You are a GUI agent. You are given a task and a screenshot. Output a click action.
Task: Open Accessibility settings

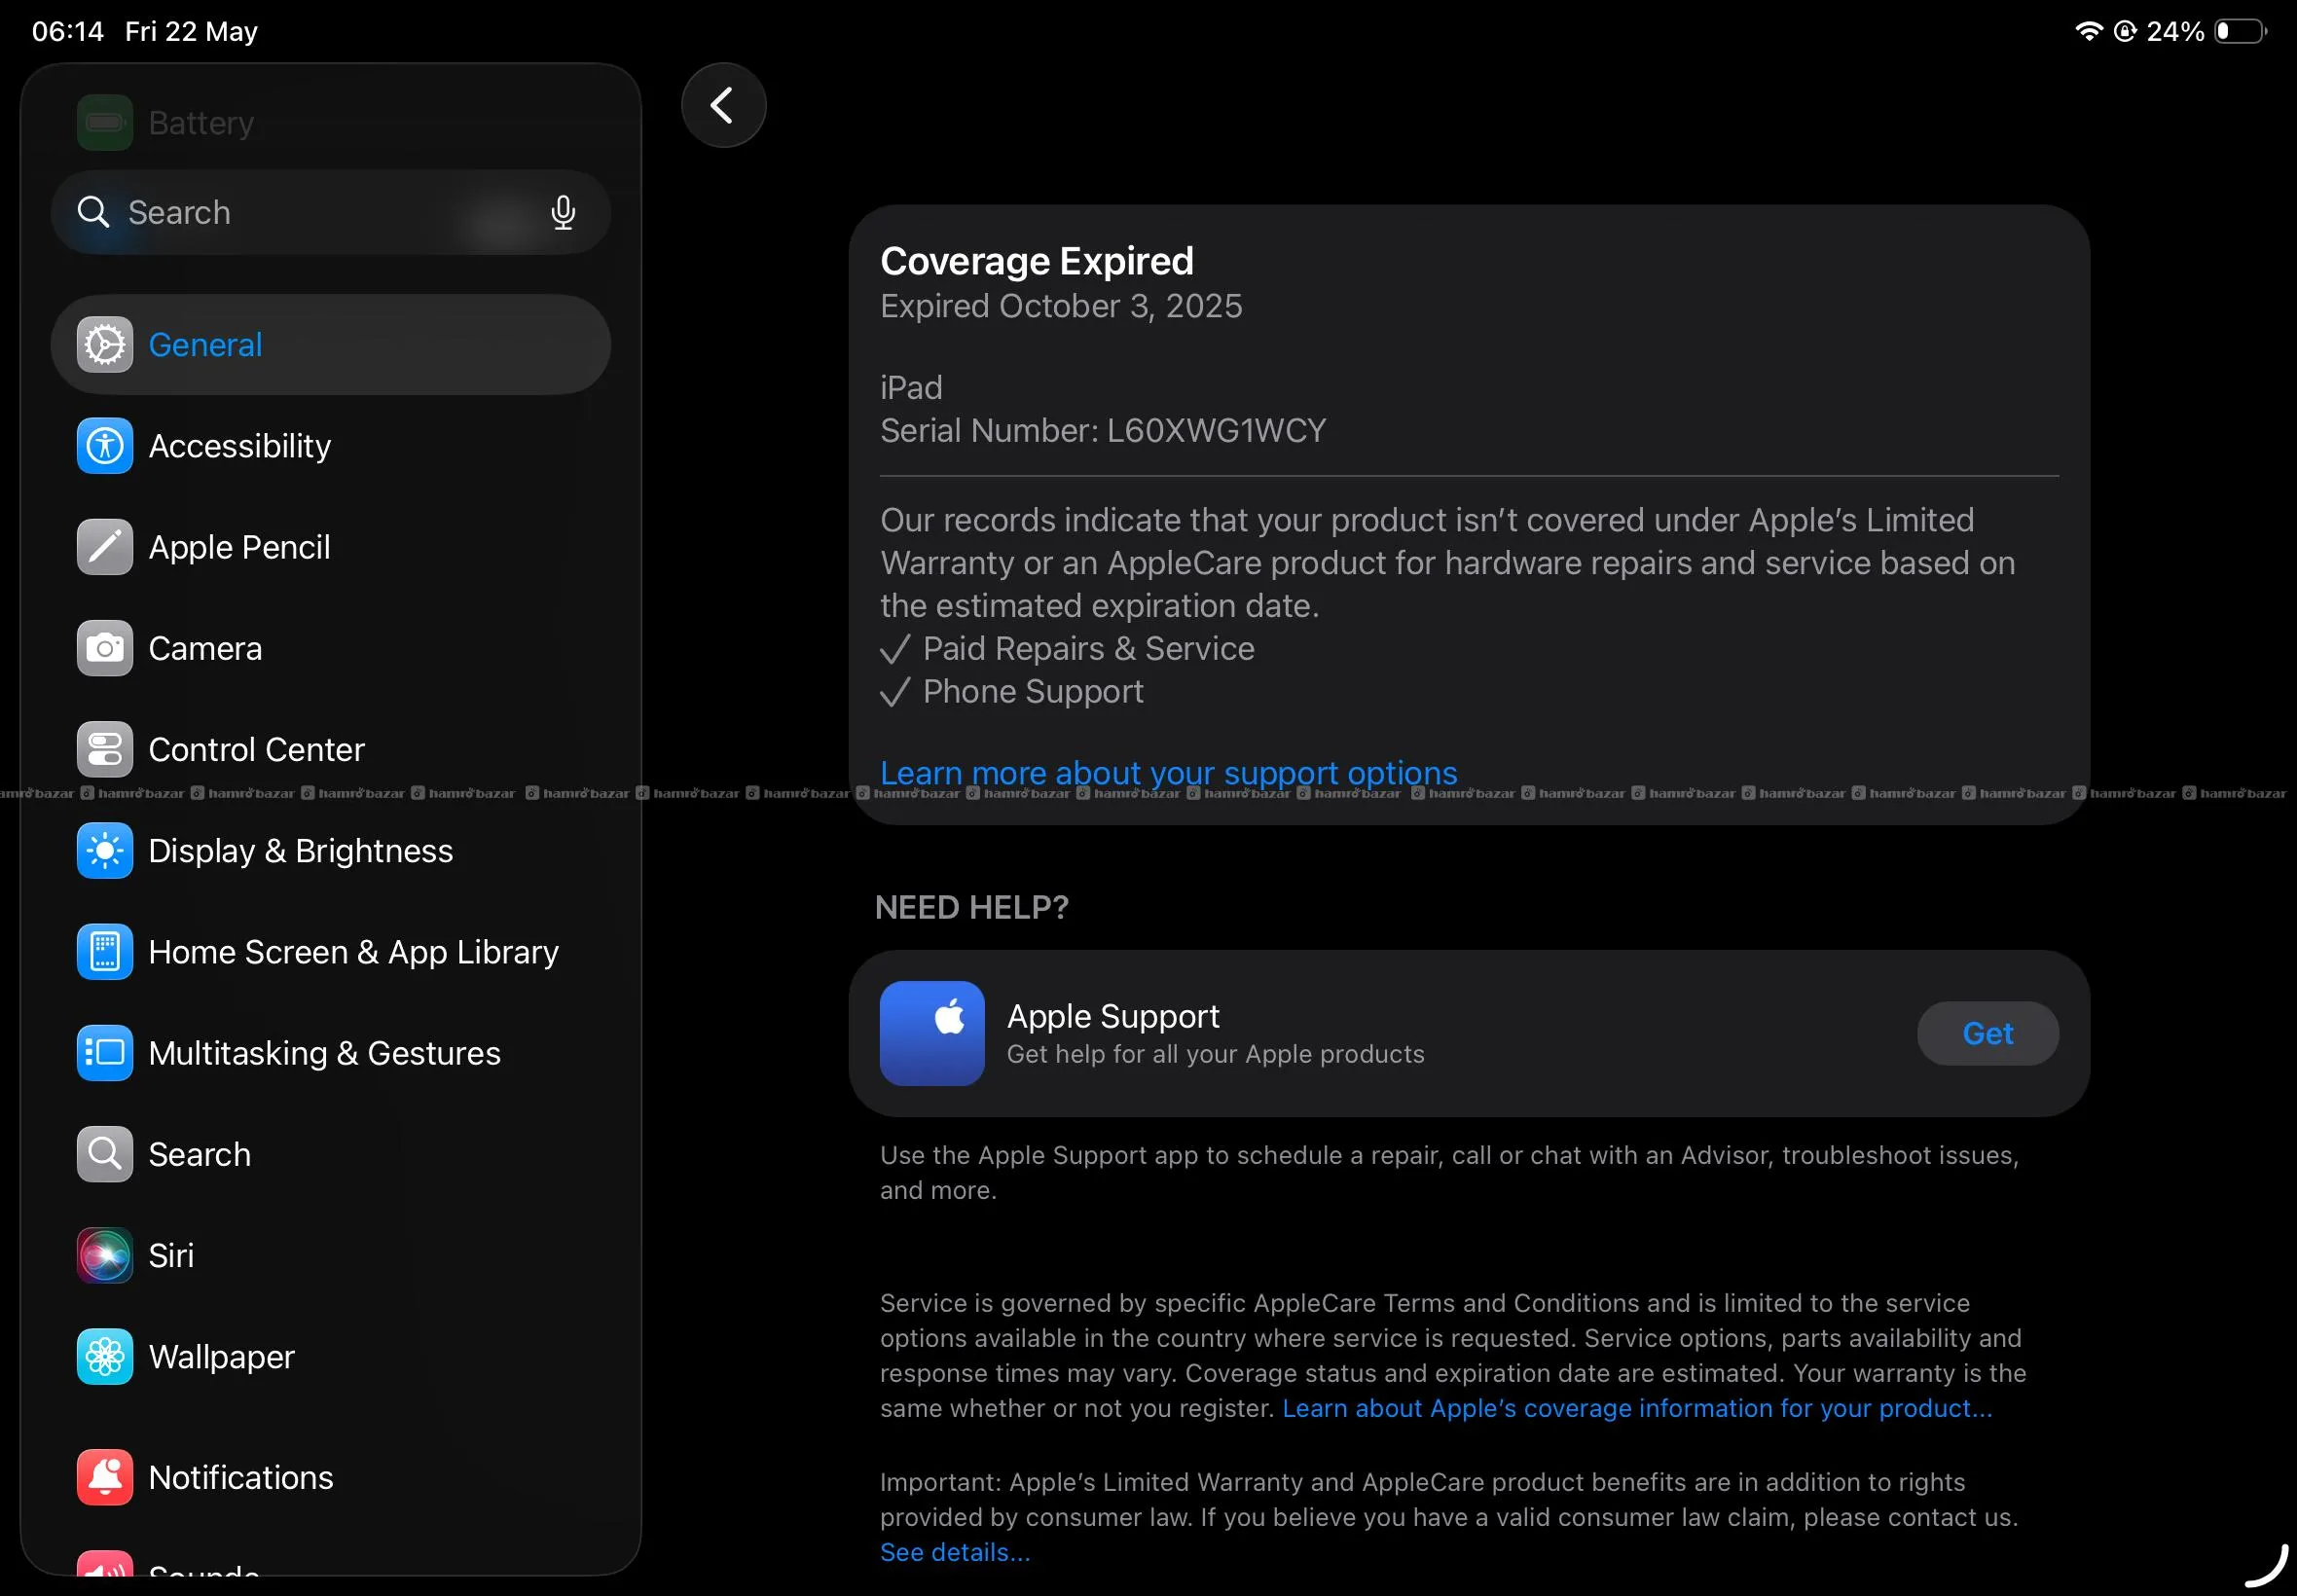(x=331, y=446)
